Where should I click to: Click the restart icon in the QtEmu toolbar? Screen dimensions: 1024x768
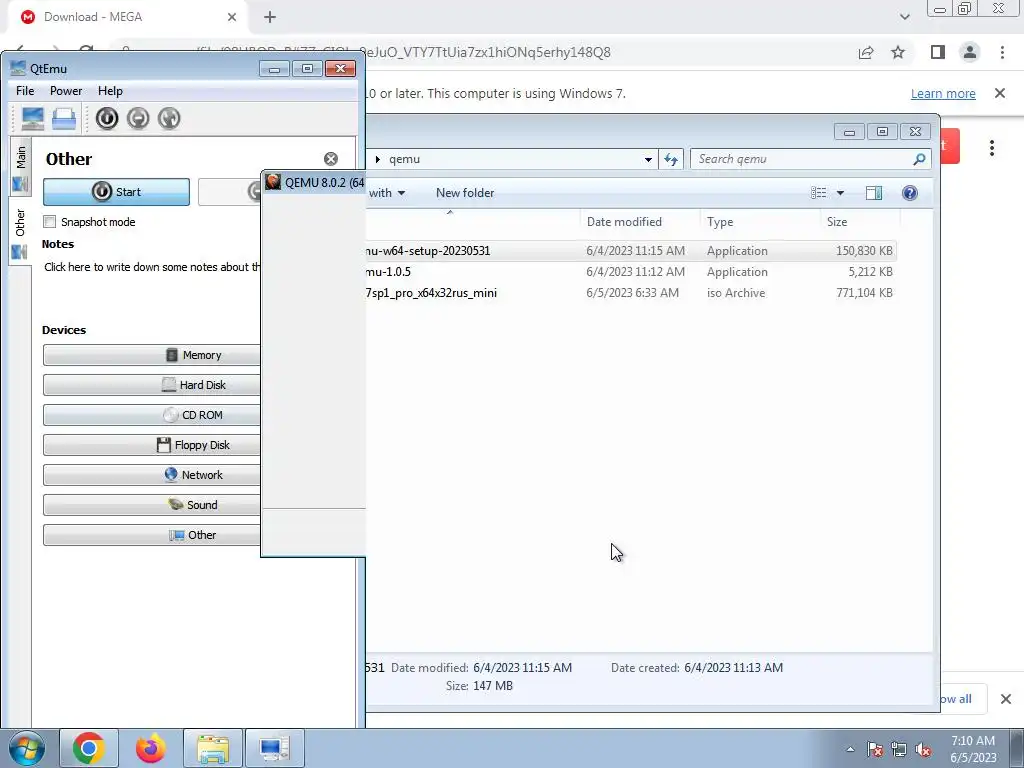click(168, 118)
